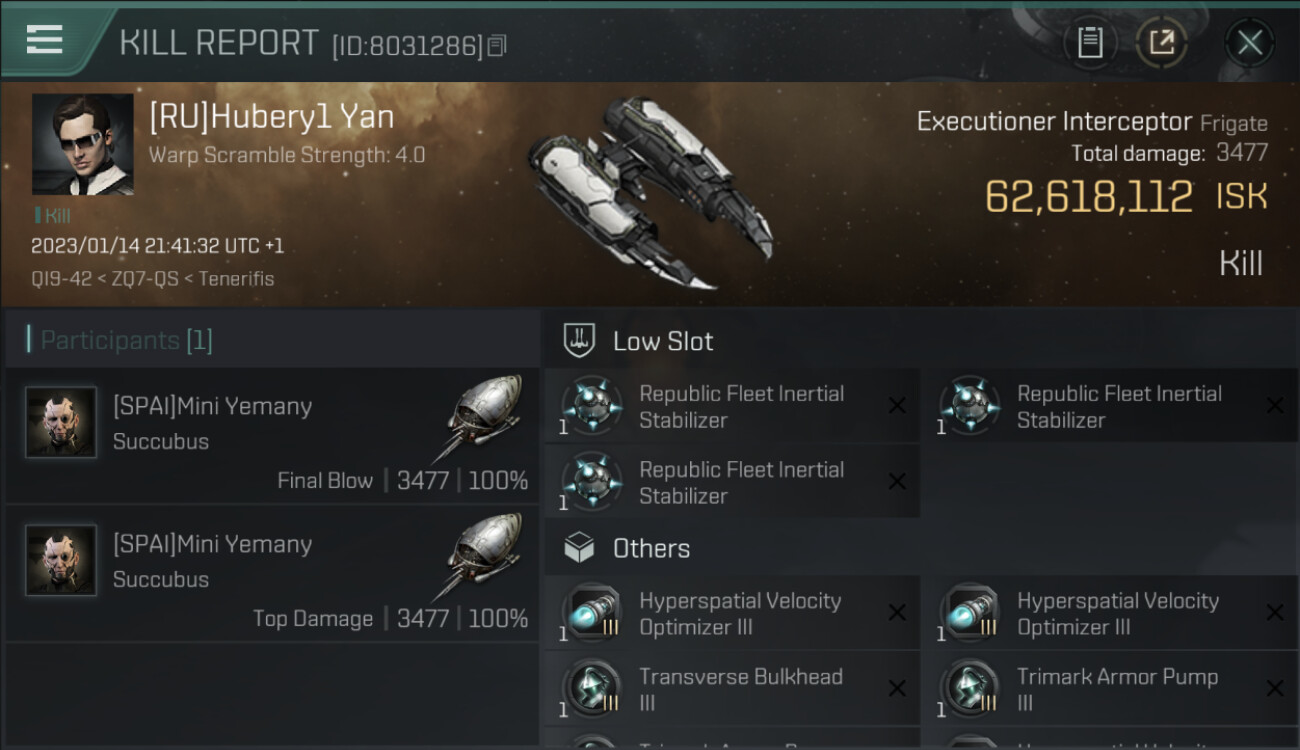
Task: Click the X beside Trimark Armor Pump III
Action: click(1275, 689)
